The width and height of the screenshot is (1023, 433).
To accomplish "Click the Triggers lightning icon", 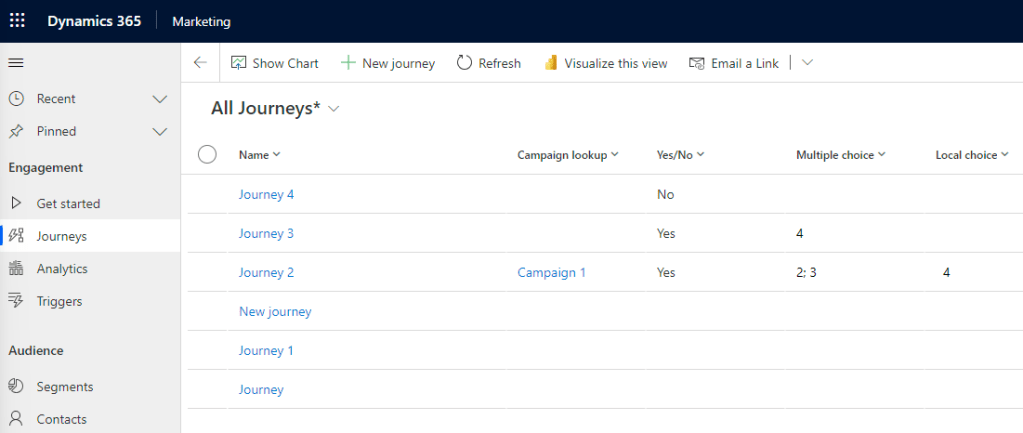I will pos(16,301).
